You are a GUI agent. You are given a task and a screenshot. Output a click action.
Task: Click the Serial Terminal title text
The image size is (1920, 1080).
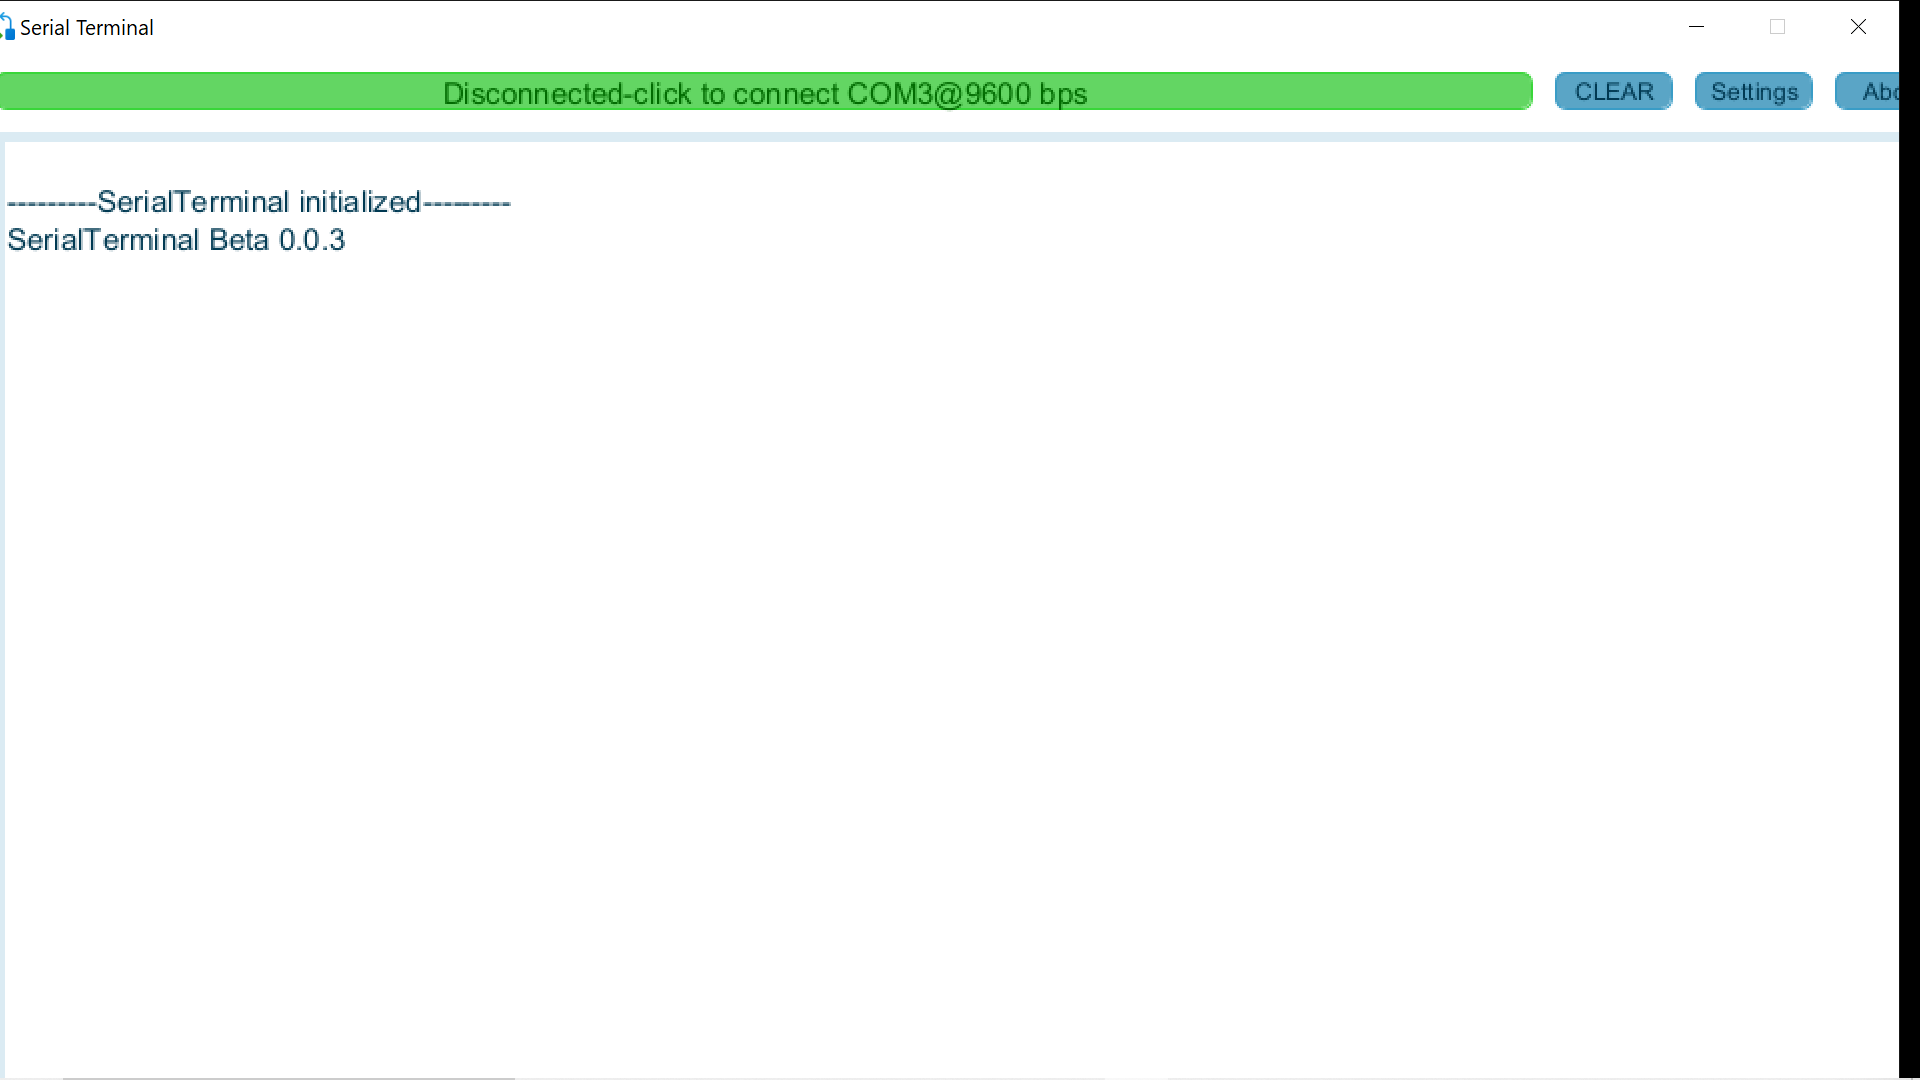click(x=87, y=27)
